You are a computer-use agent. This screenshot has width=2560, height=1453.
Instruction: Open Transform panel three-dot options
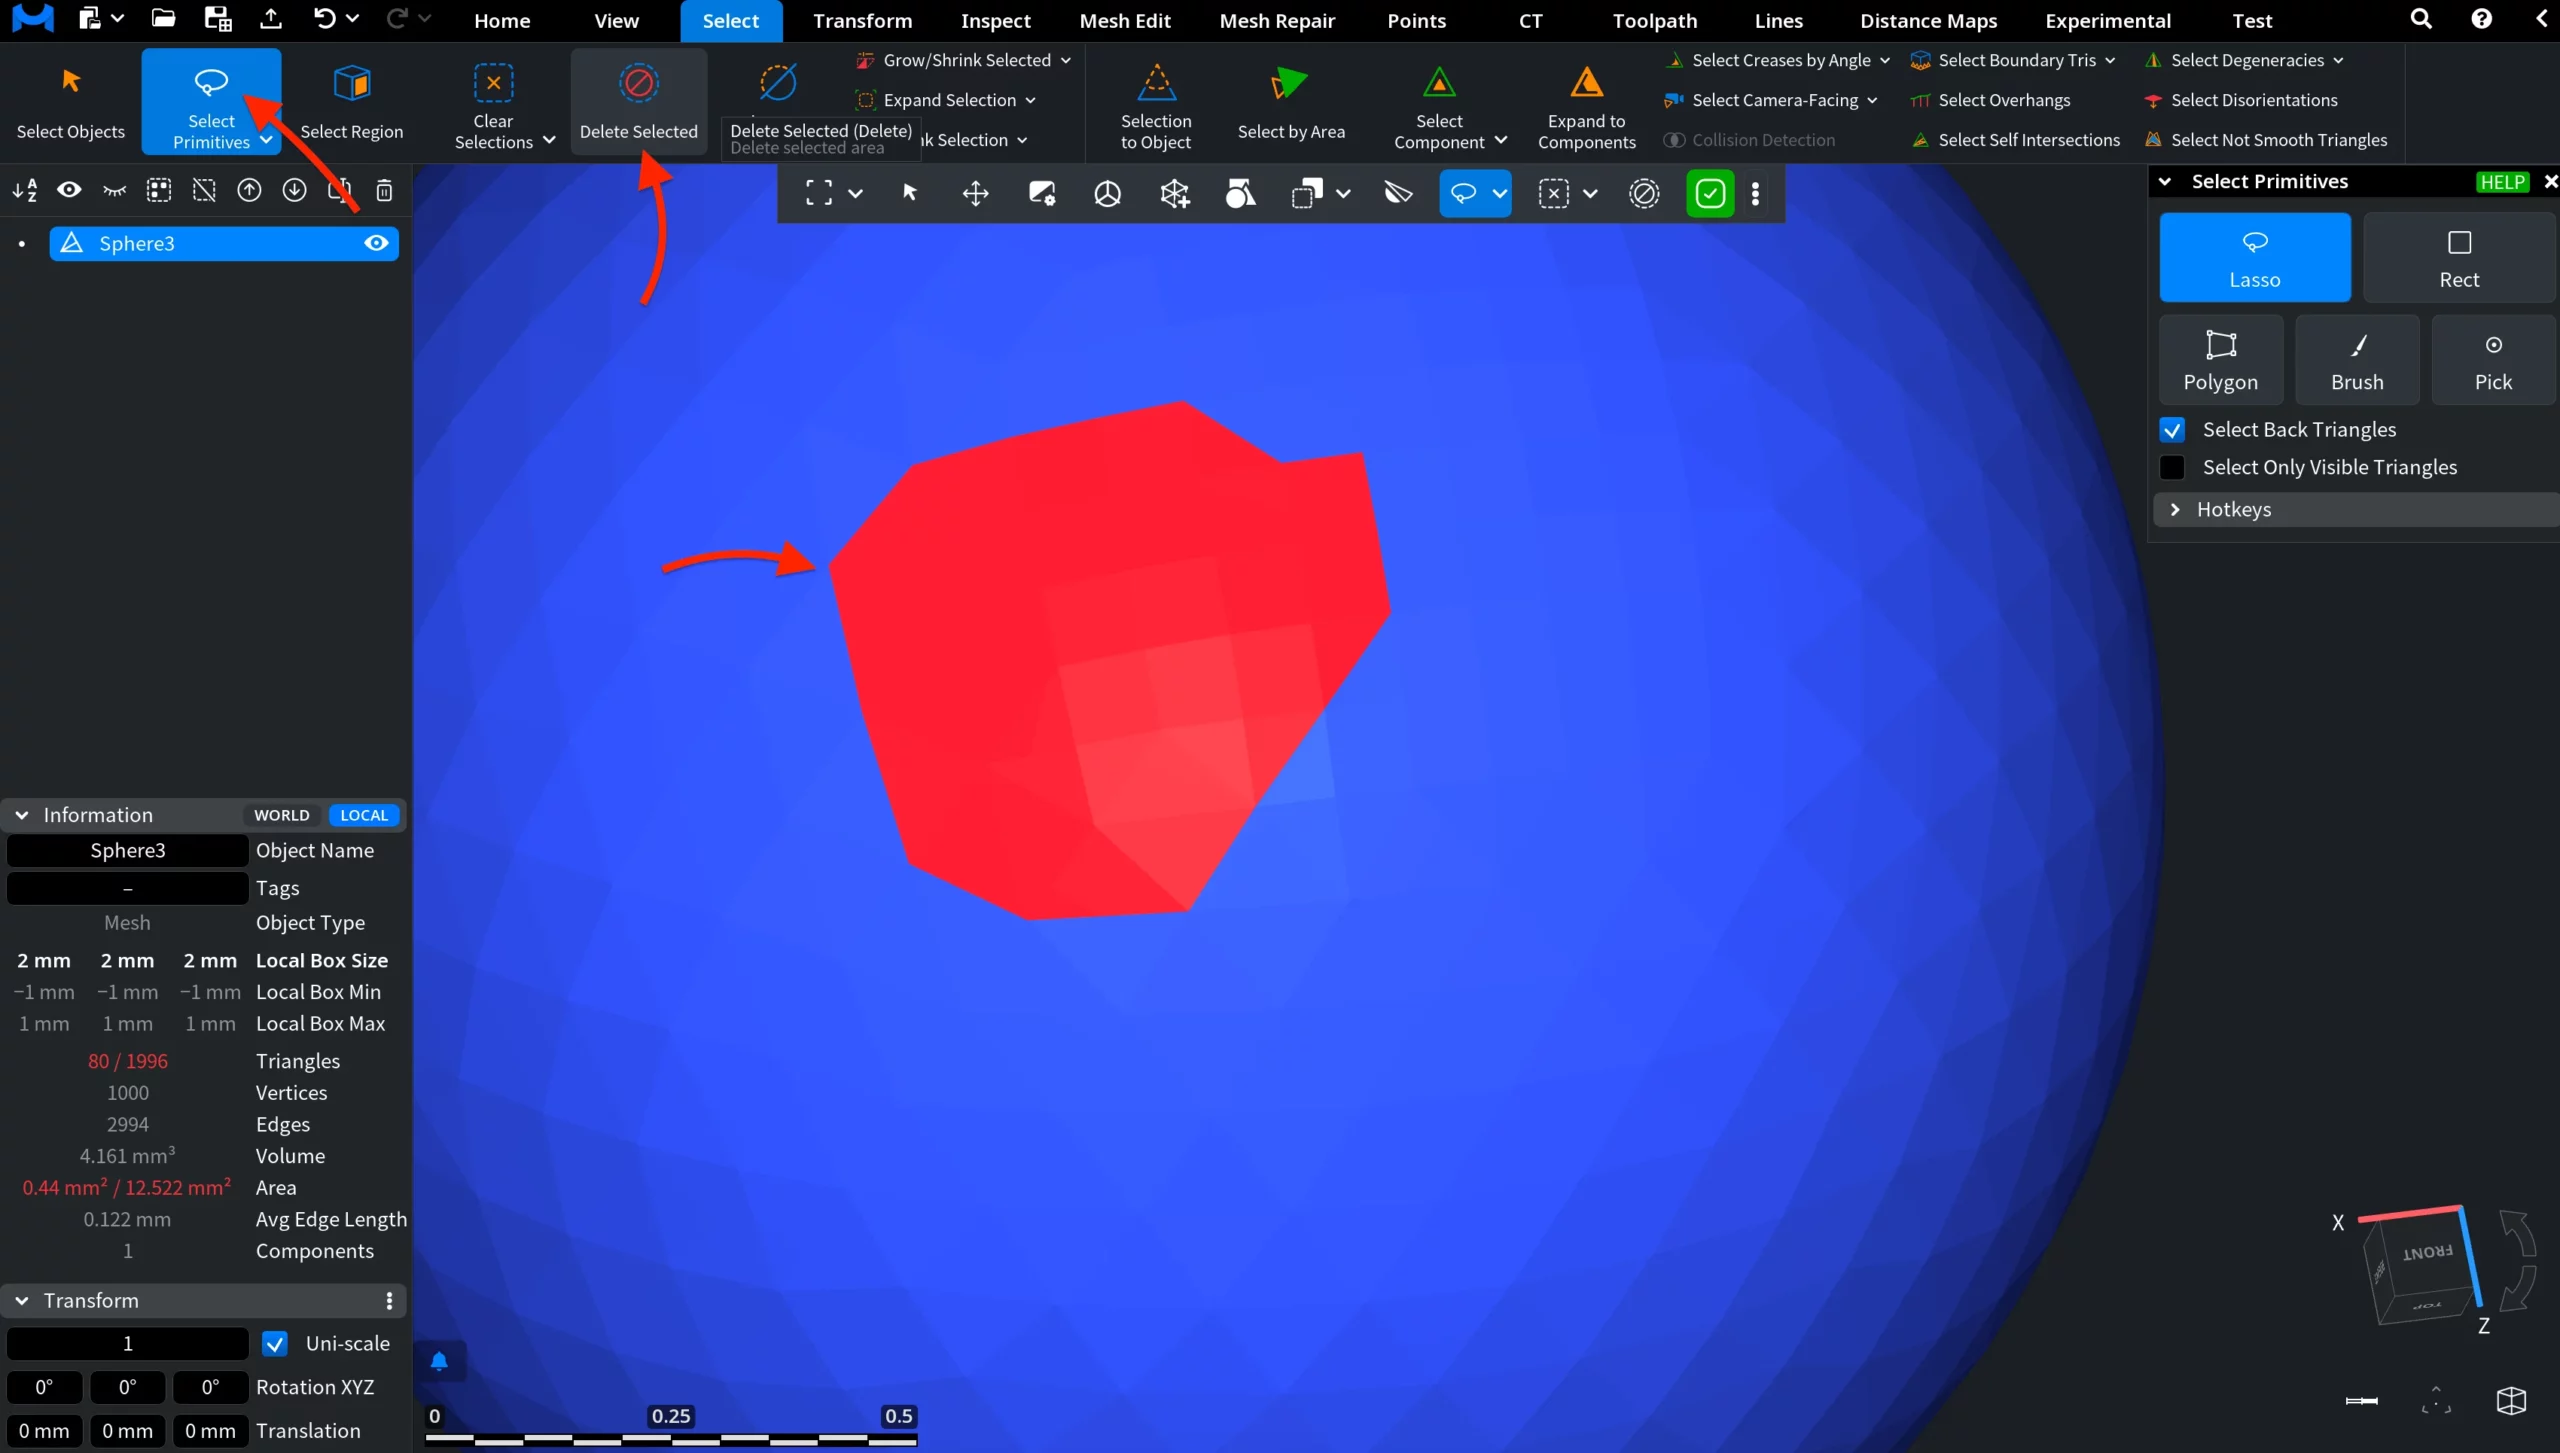[x=389, y=1300]
